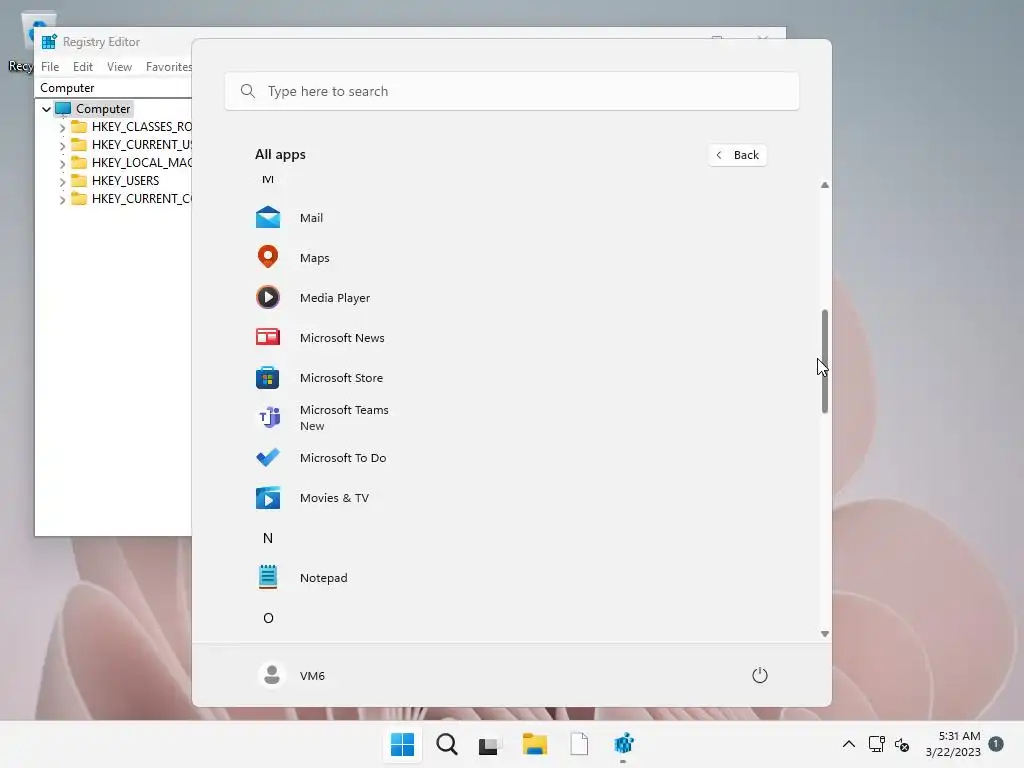The height and width of the screenshot is (768, 1024).
Task: Open Microsoft News icon
Action: [x=268, y=337]
